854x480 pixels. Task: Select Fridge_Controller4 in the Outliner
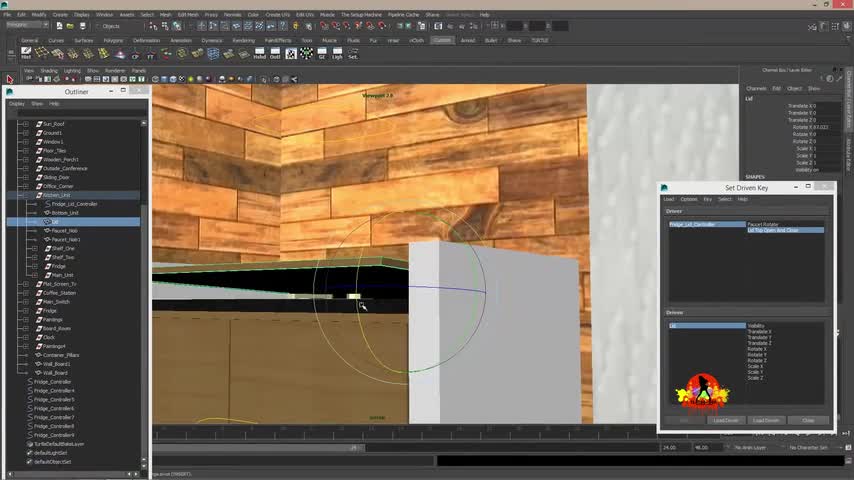(x=55, y=391)
